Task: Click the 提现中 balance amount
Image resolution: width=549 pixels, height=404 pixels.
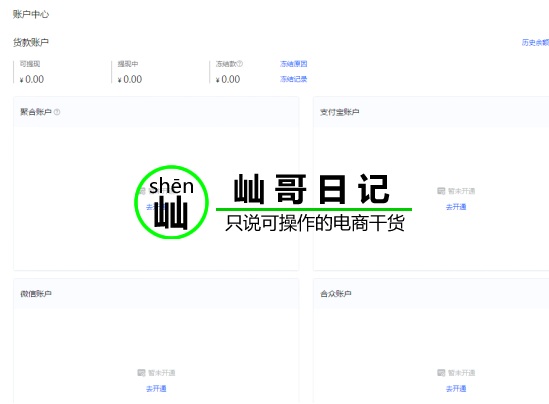Action: 130,79
